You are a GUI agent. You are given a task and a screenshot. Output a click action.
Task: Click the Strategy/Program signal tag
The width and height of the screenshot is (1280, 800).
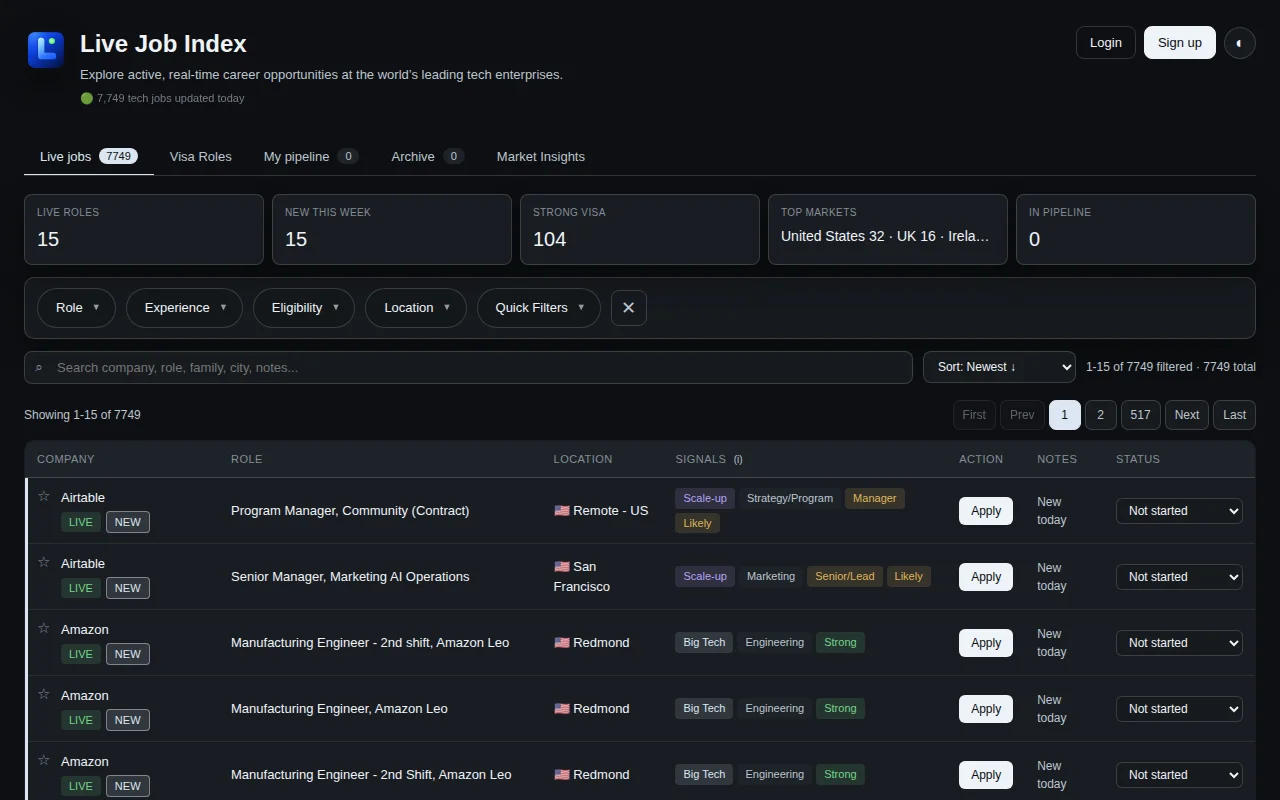point(790,498)
